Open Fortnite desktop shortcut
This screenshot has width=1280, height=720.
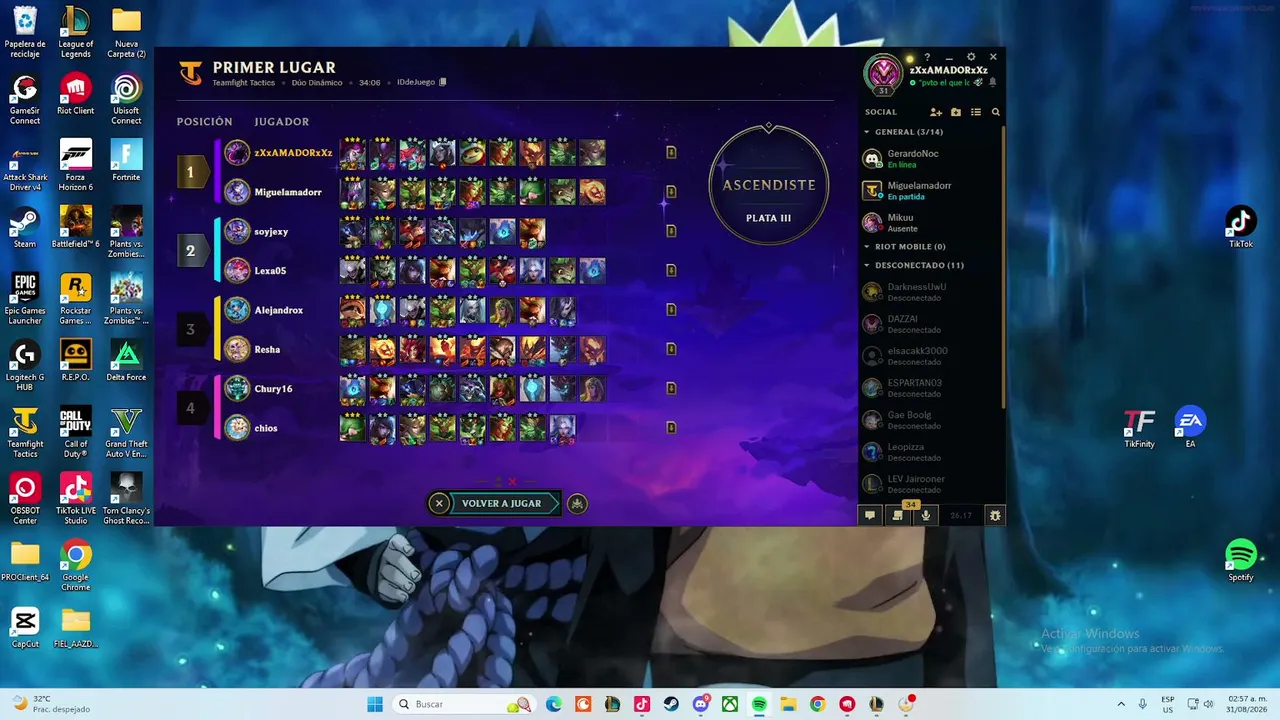(126, 160)
